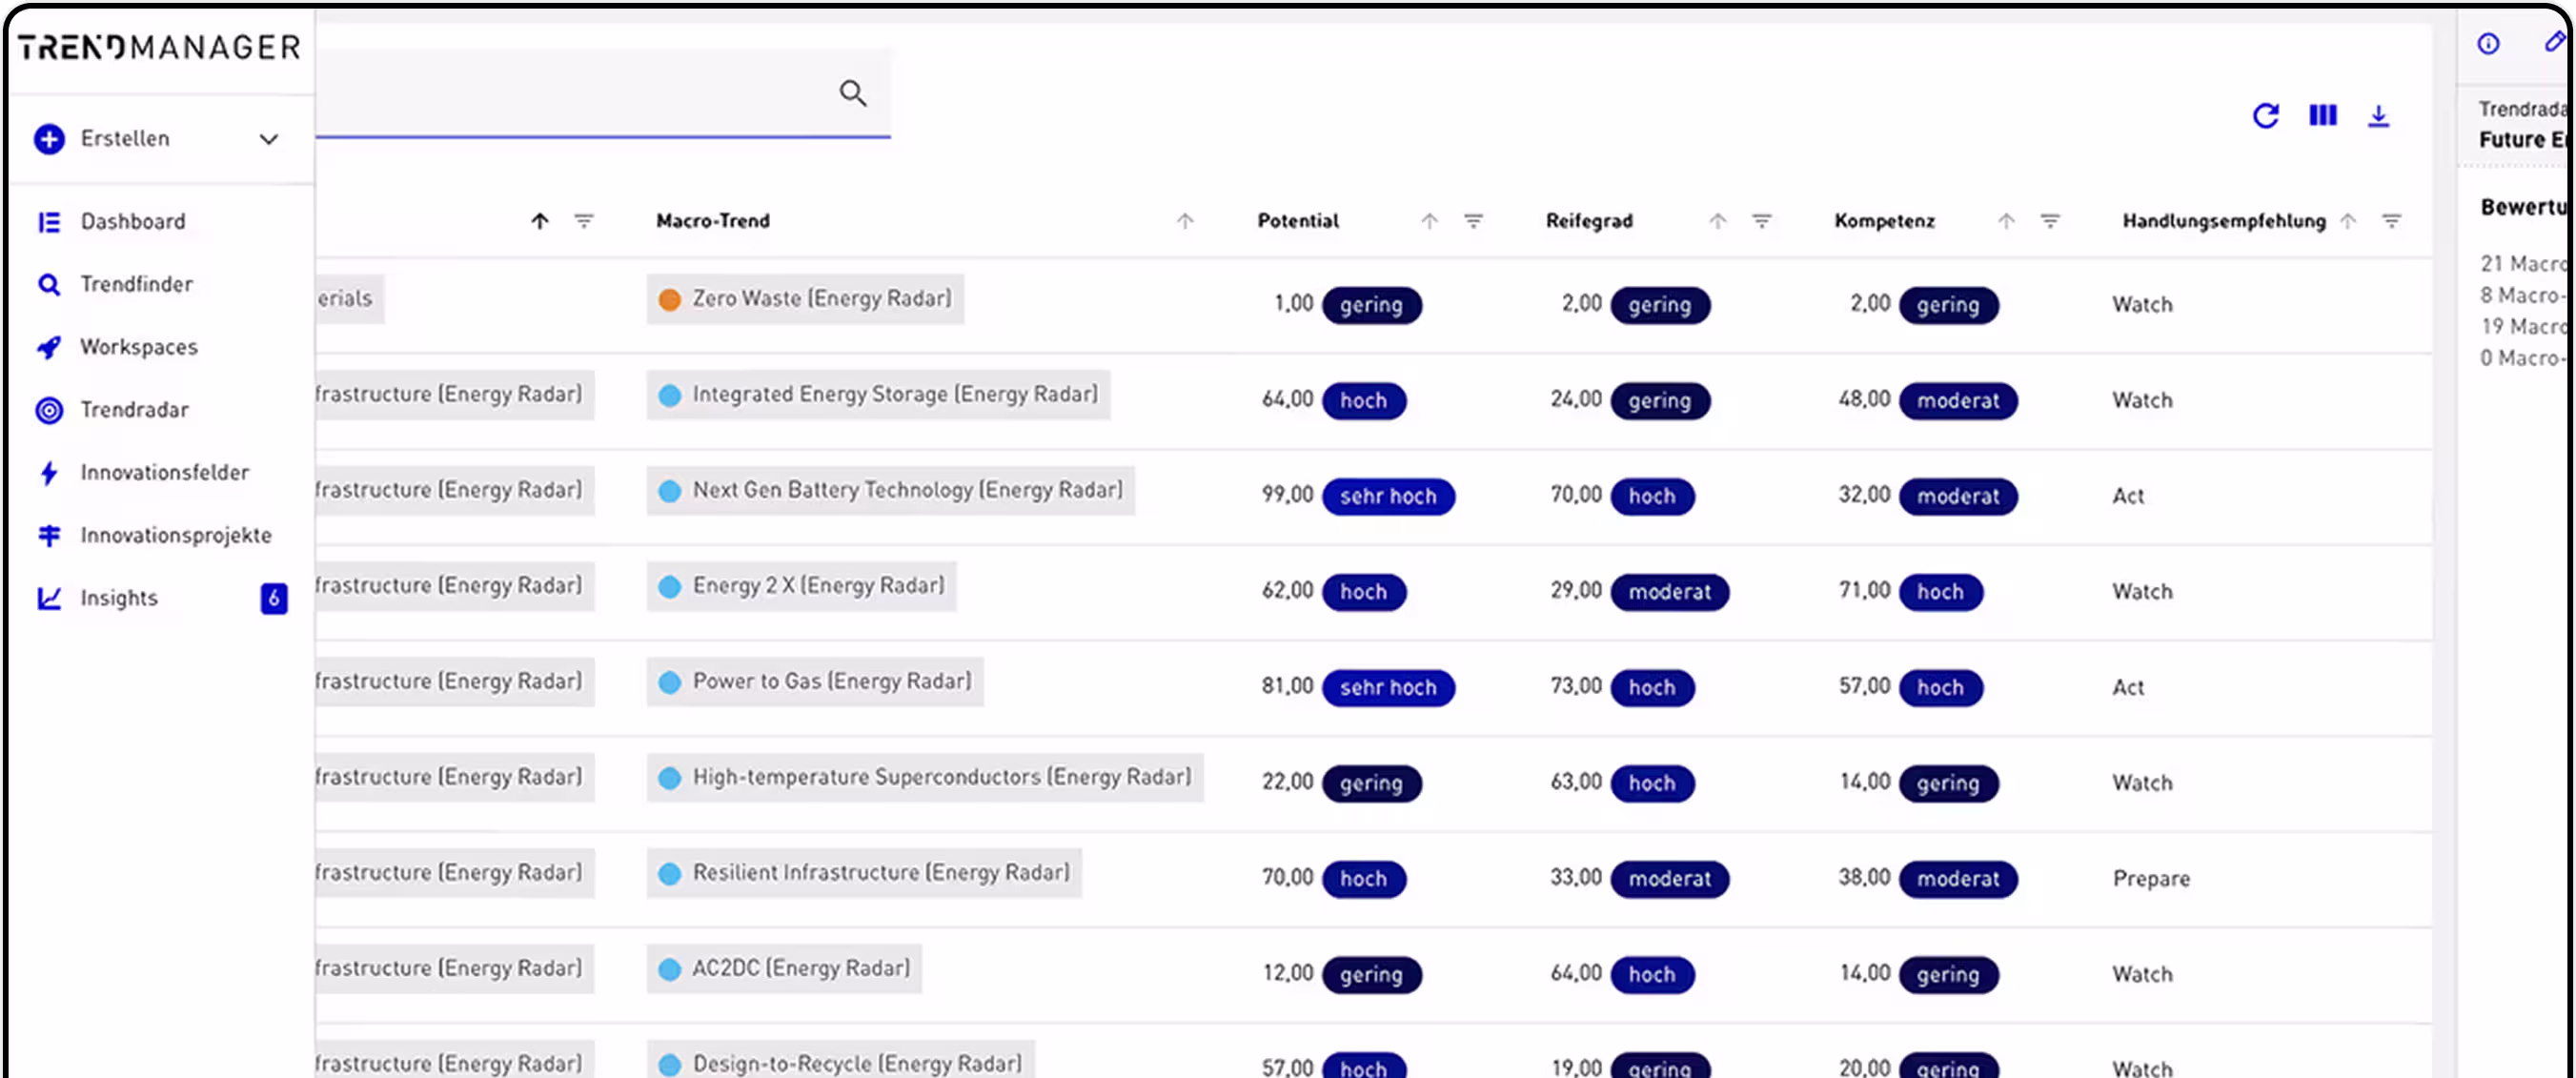
Task: Open AC2DC (Energy Radar) trend chip
Action: (784, 969)
